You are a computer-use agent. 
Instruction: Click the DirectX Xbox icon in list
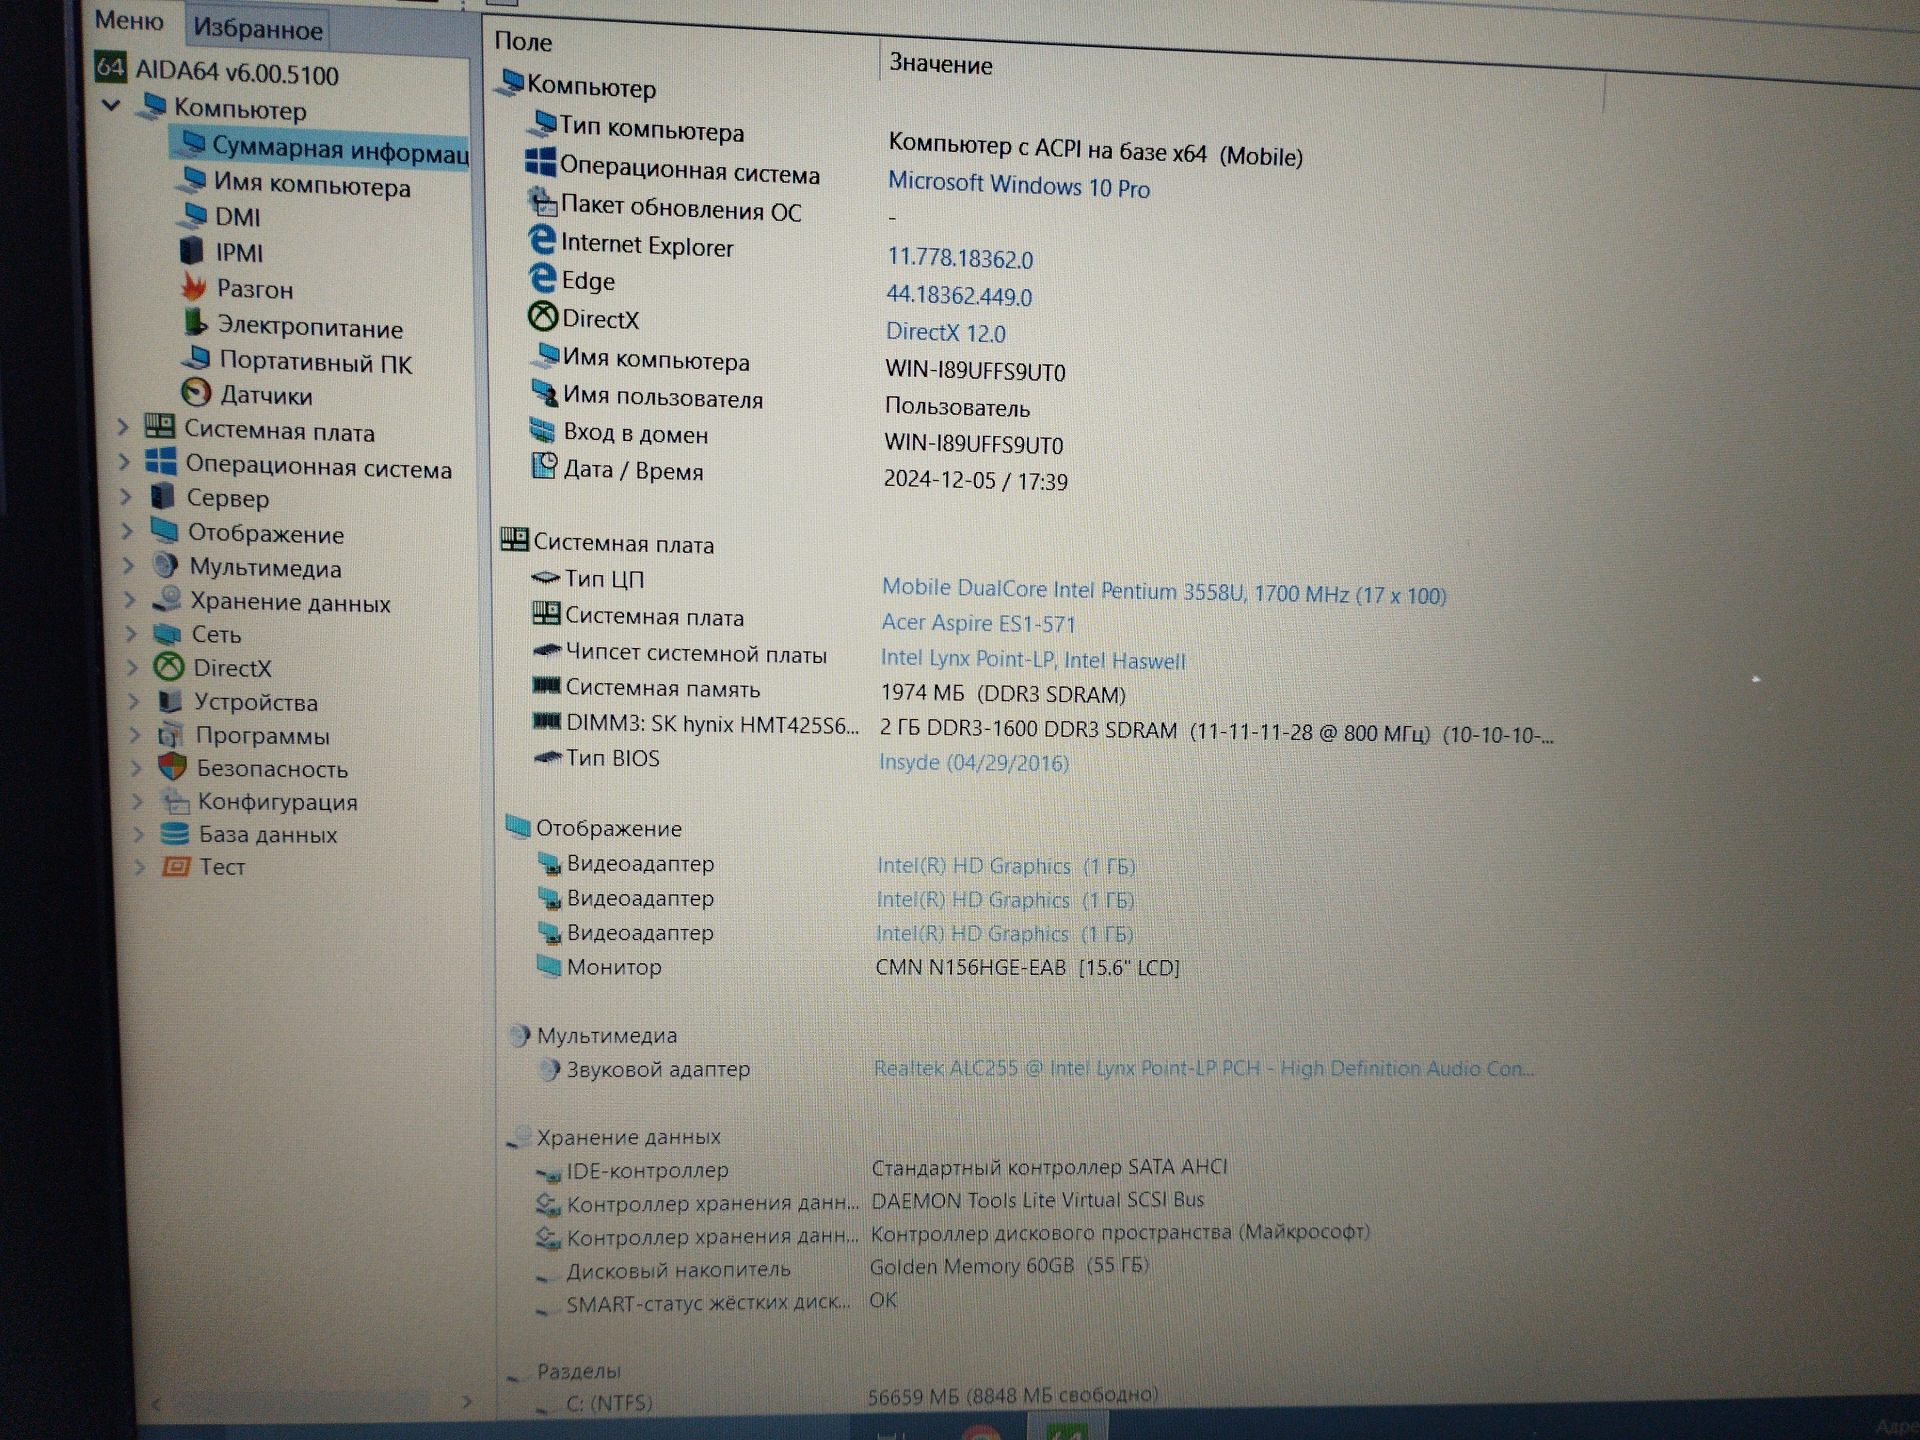click(543, 316)
